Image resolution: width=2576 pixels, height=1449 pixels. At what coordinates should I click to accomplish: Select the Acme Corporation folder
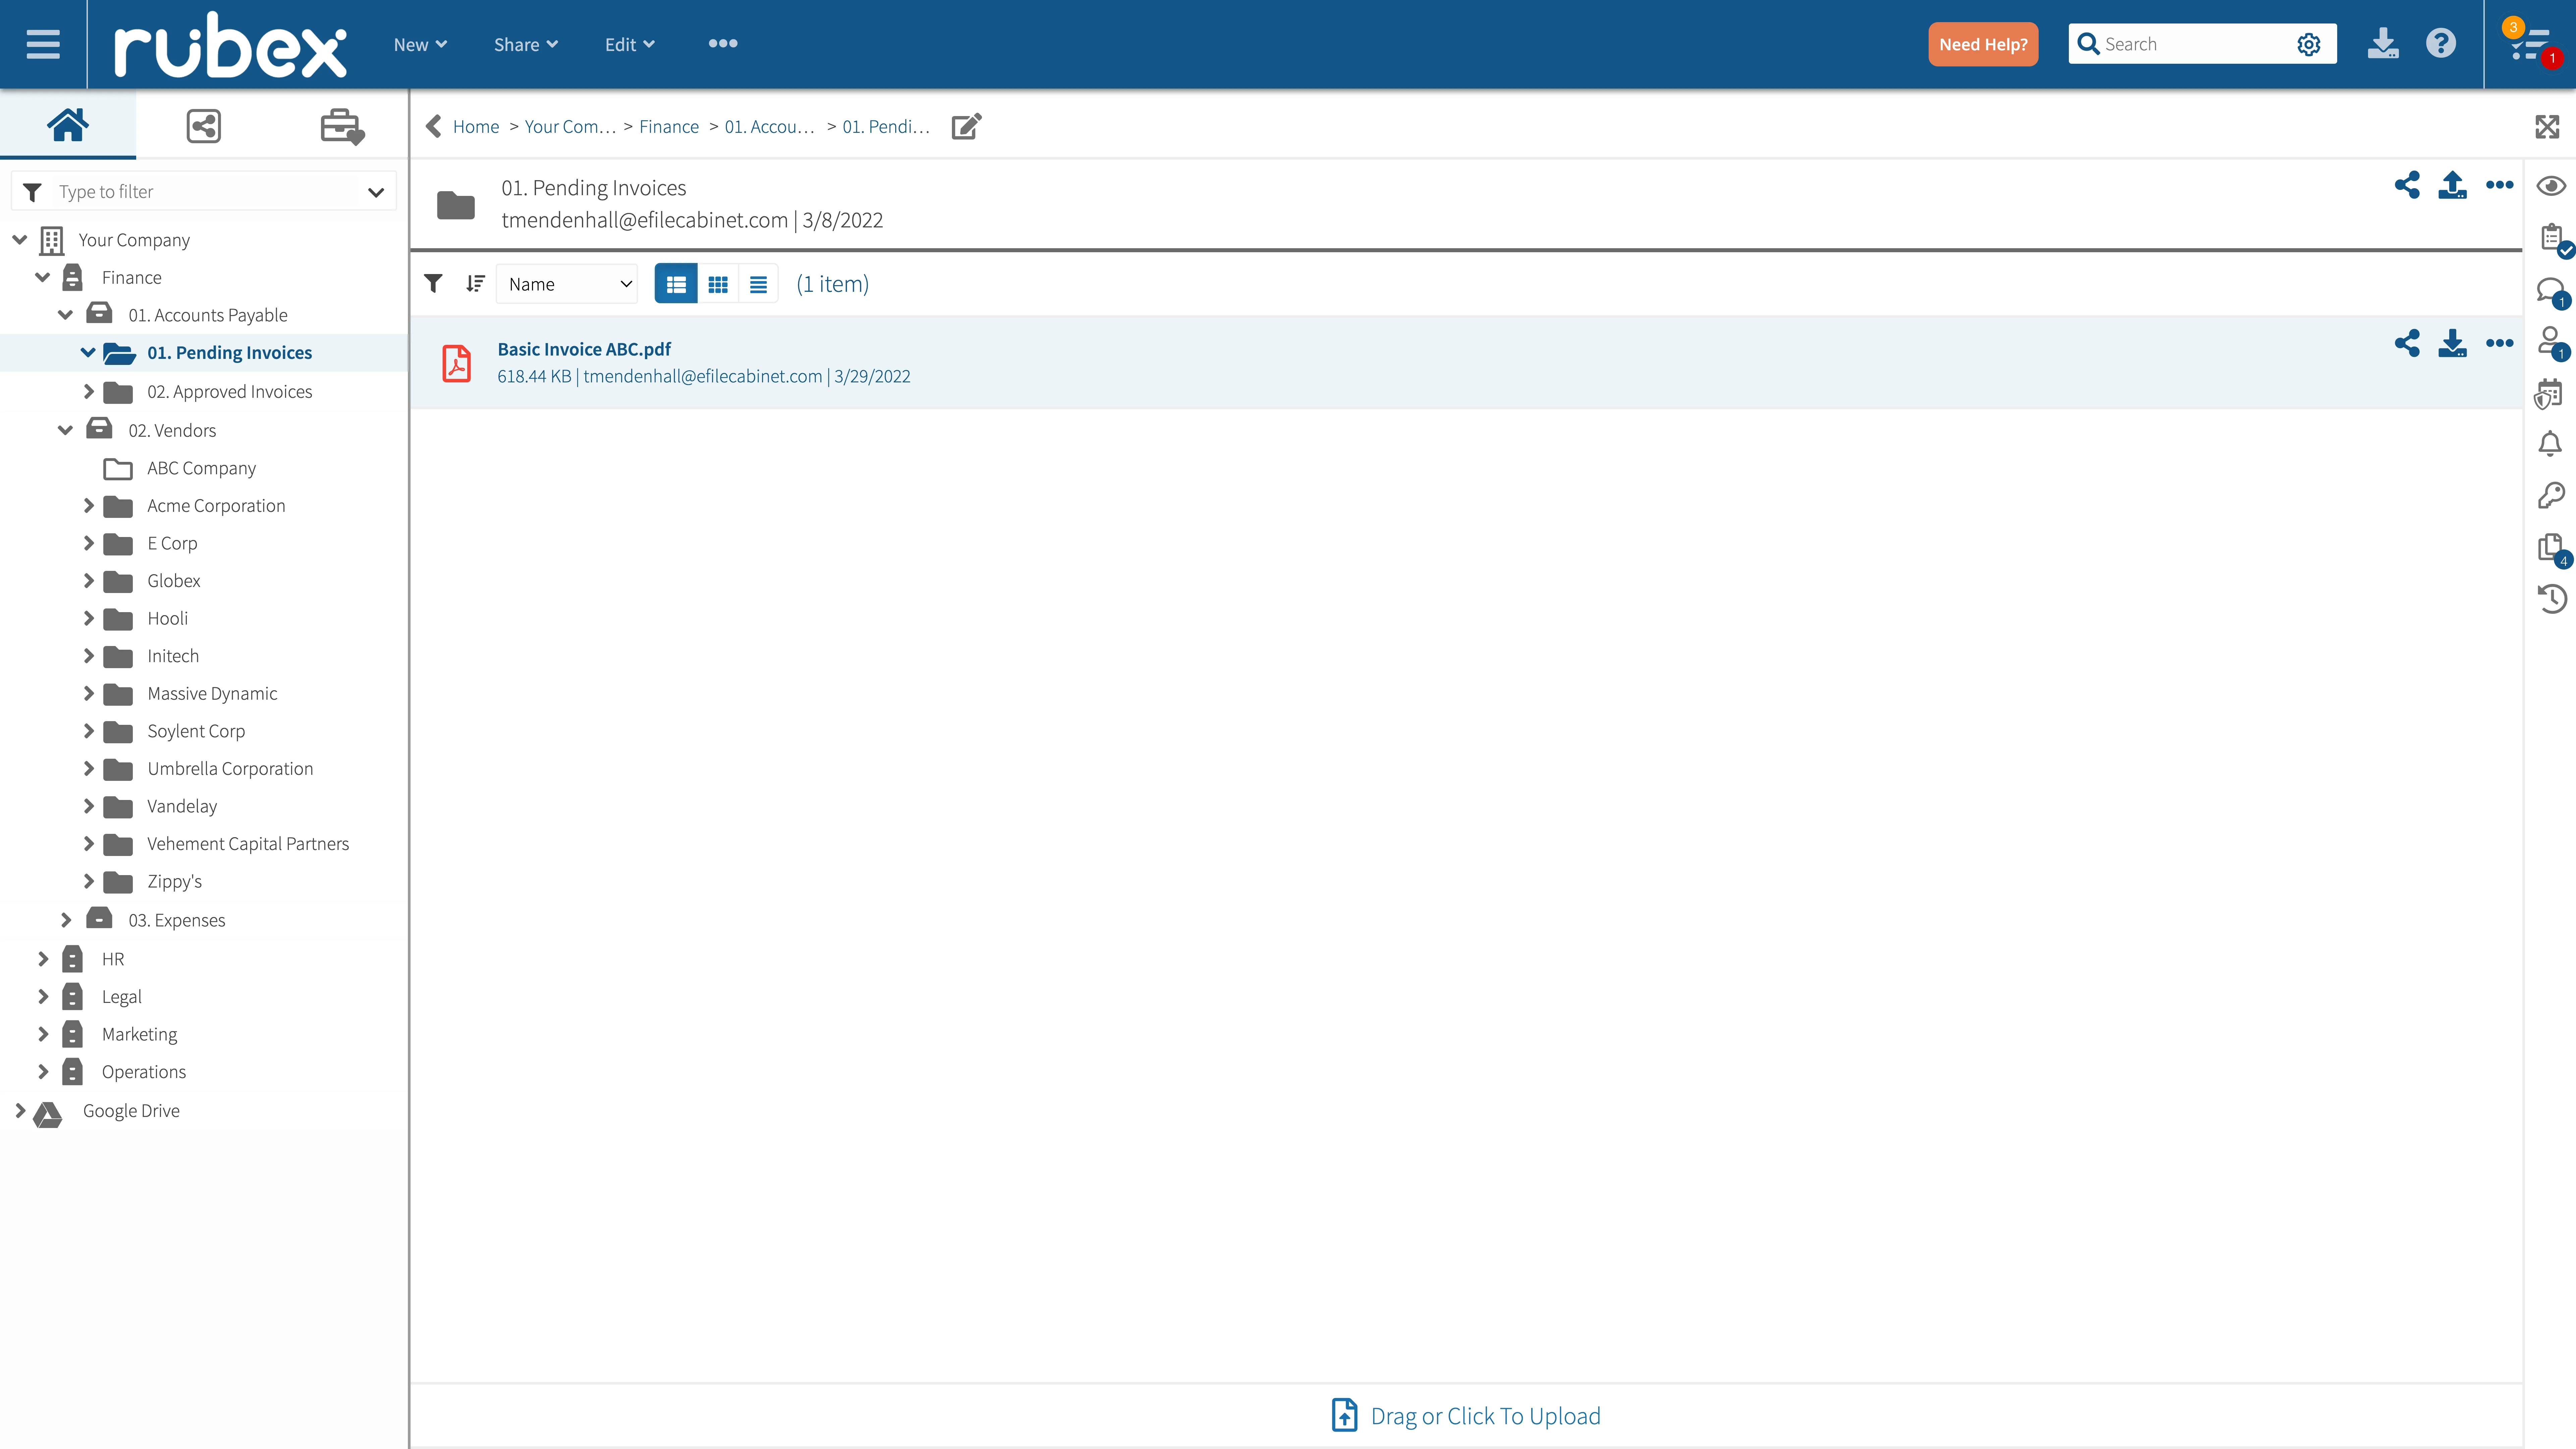pyautogui.click(x=216, y=506)
